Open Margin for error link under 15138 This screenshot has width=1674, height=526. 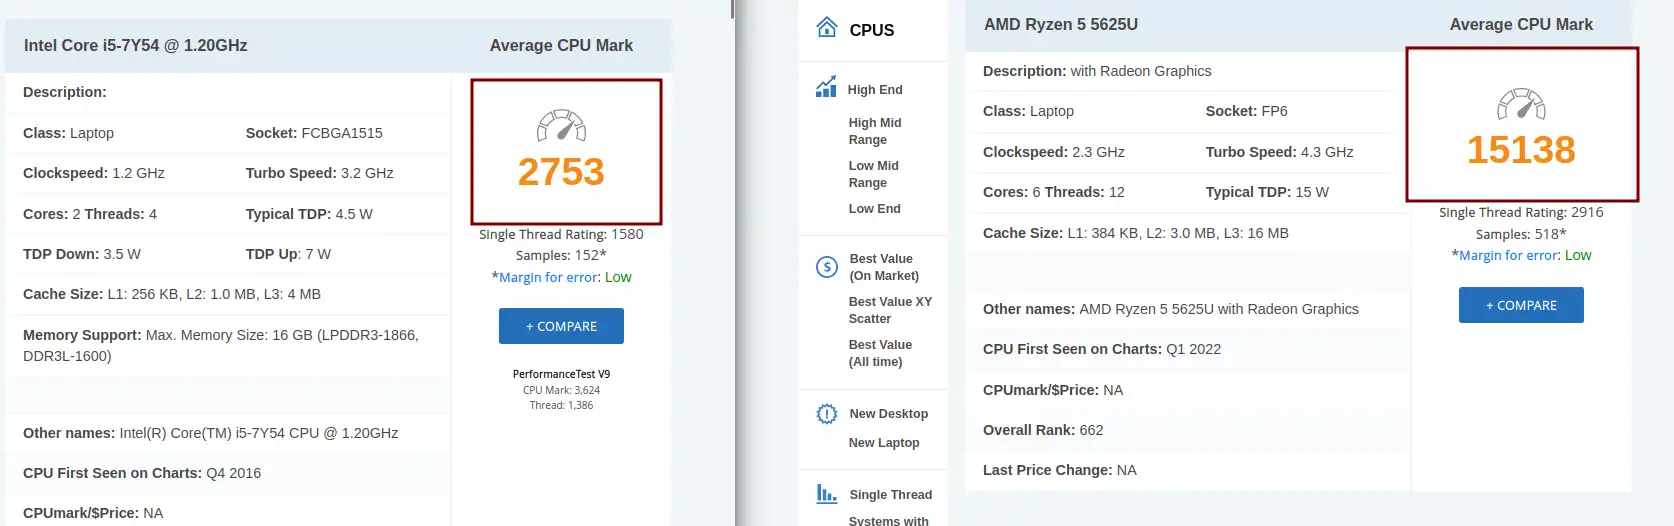coord(1509,255)
